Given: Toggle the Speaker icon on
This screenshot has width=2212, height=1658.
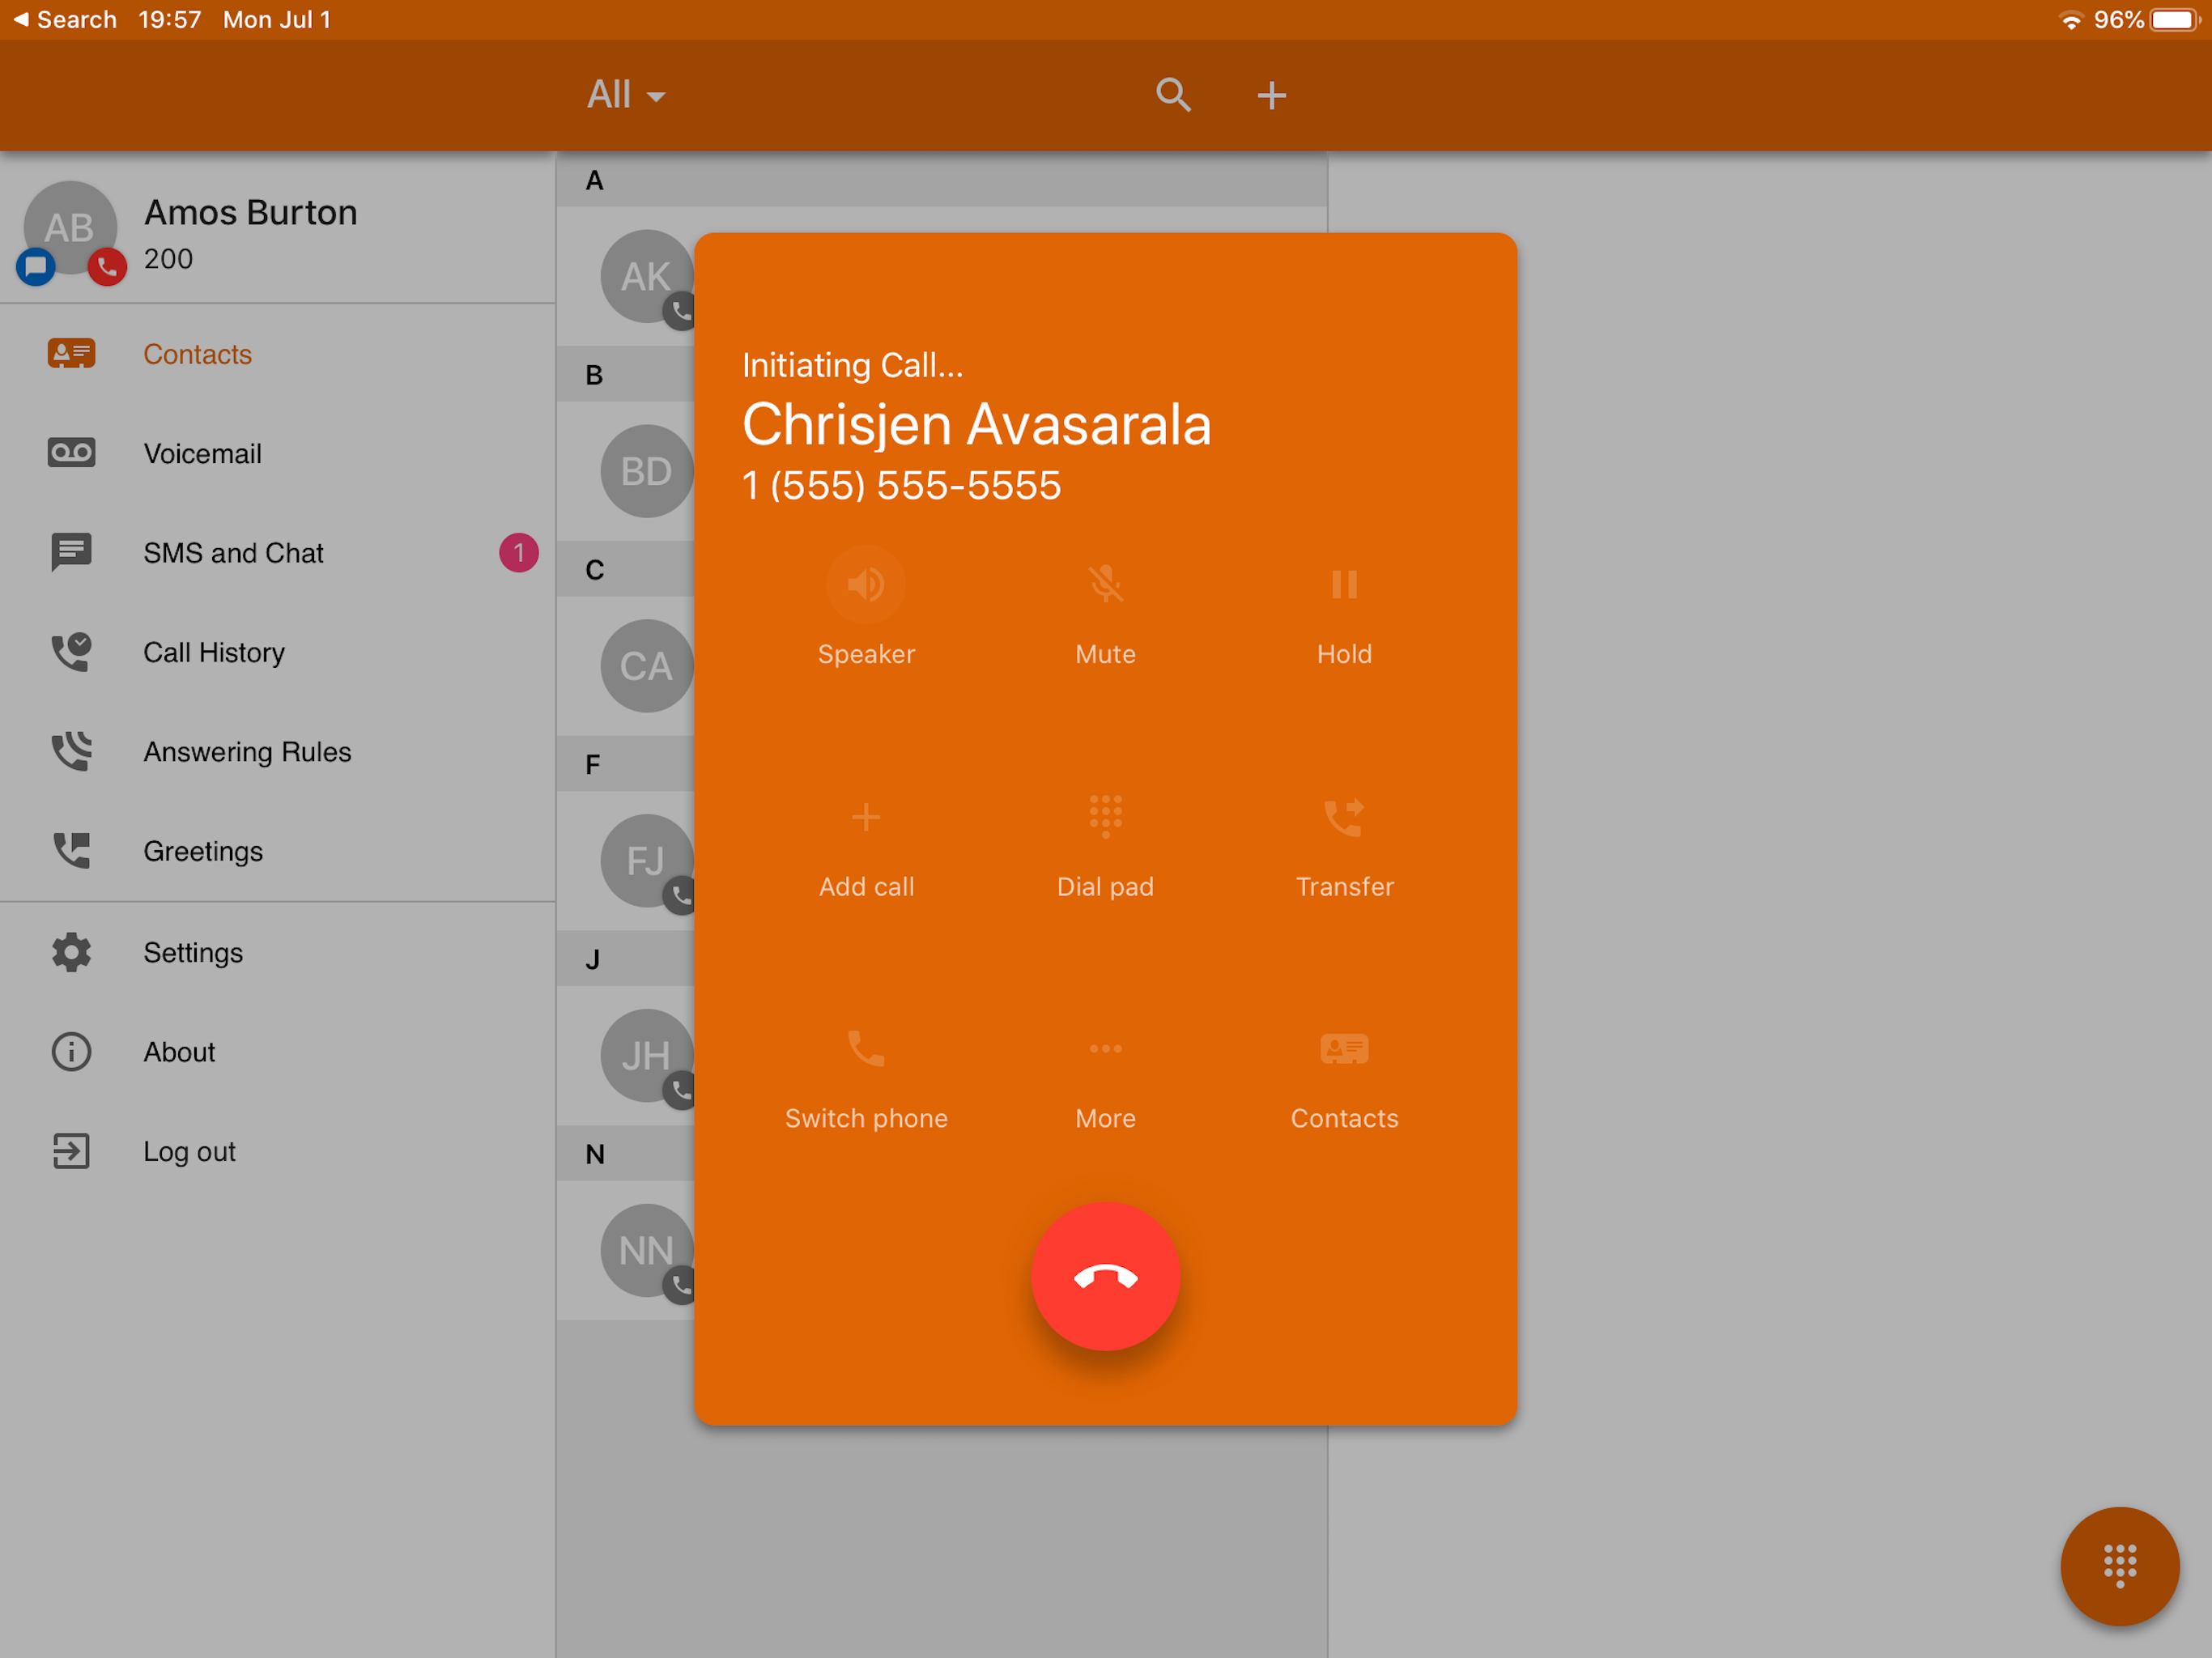Looking at the screenshot, I should pos(866,584).
